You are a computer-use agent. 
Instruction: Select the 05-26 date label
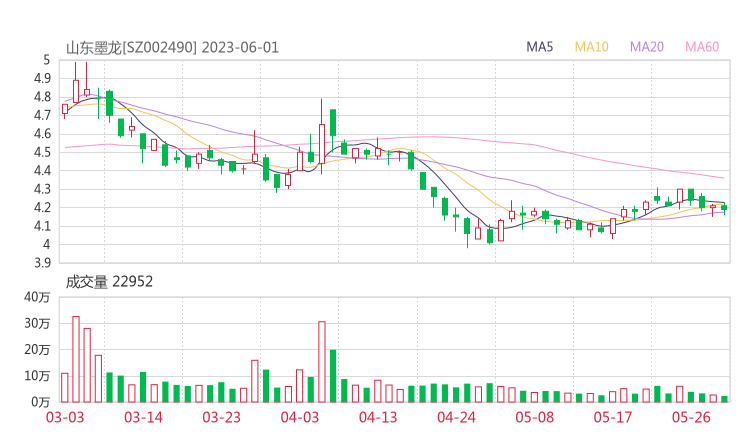pos(691,418)
